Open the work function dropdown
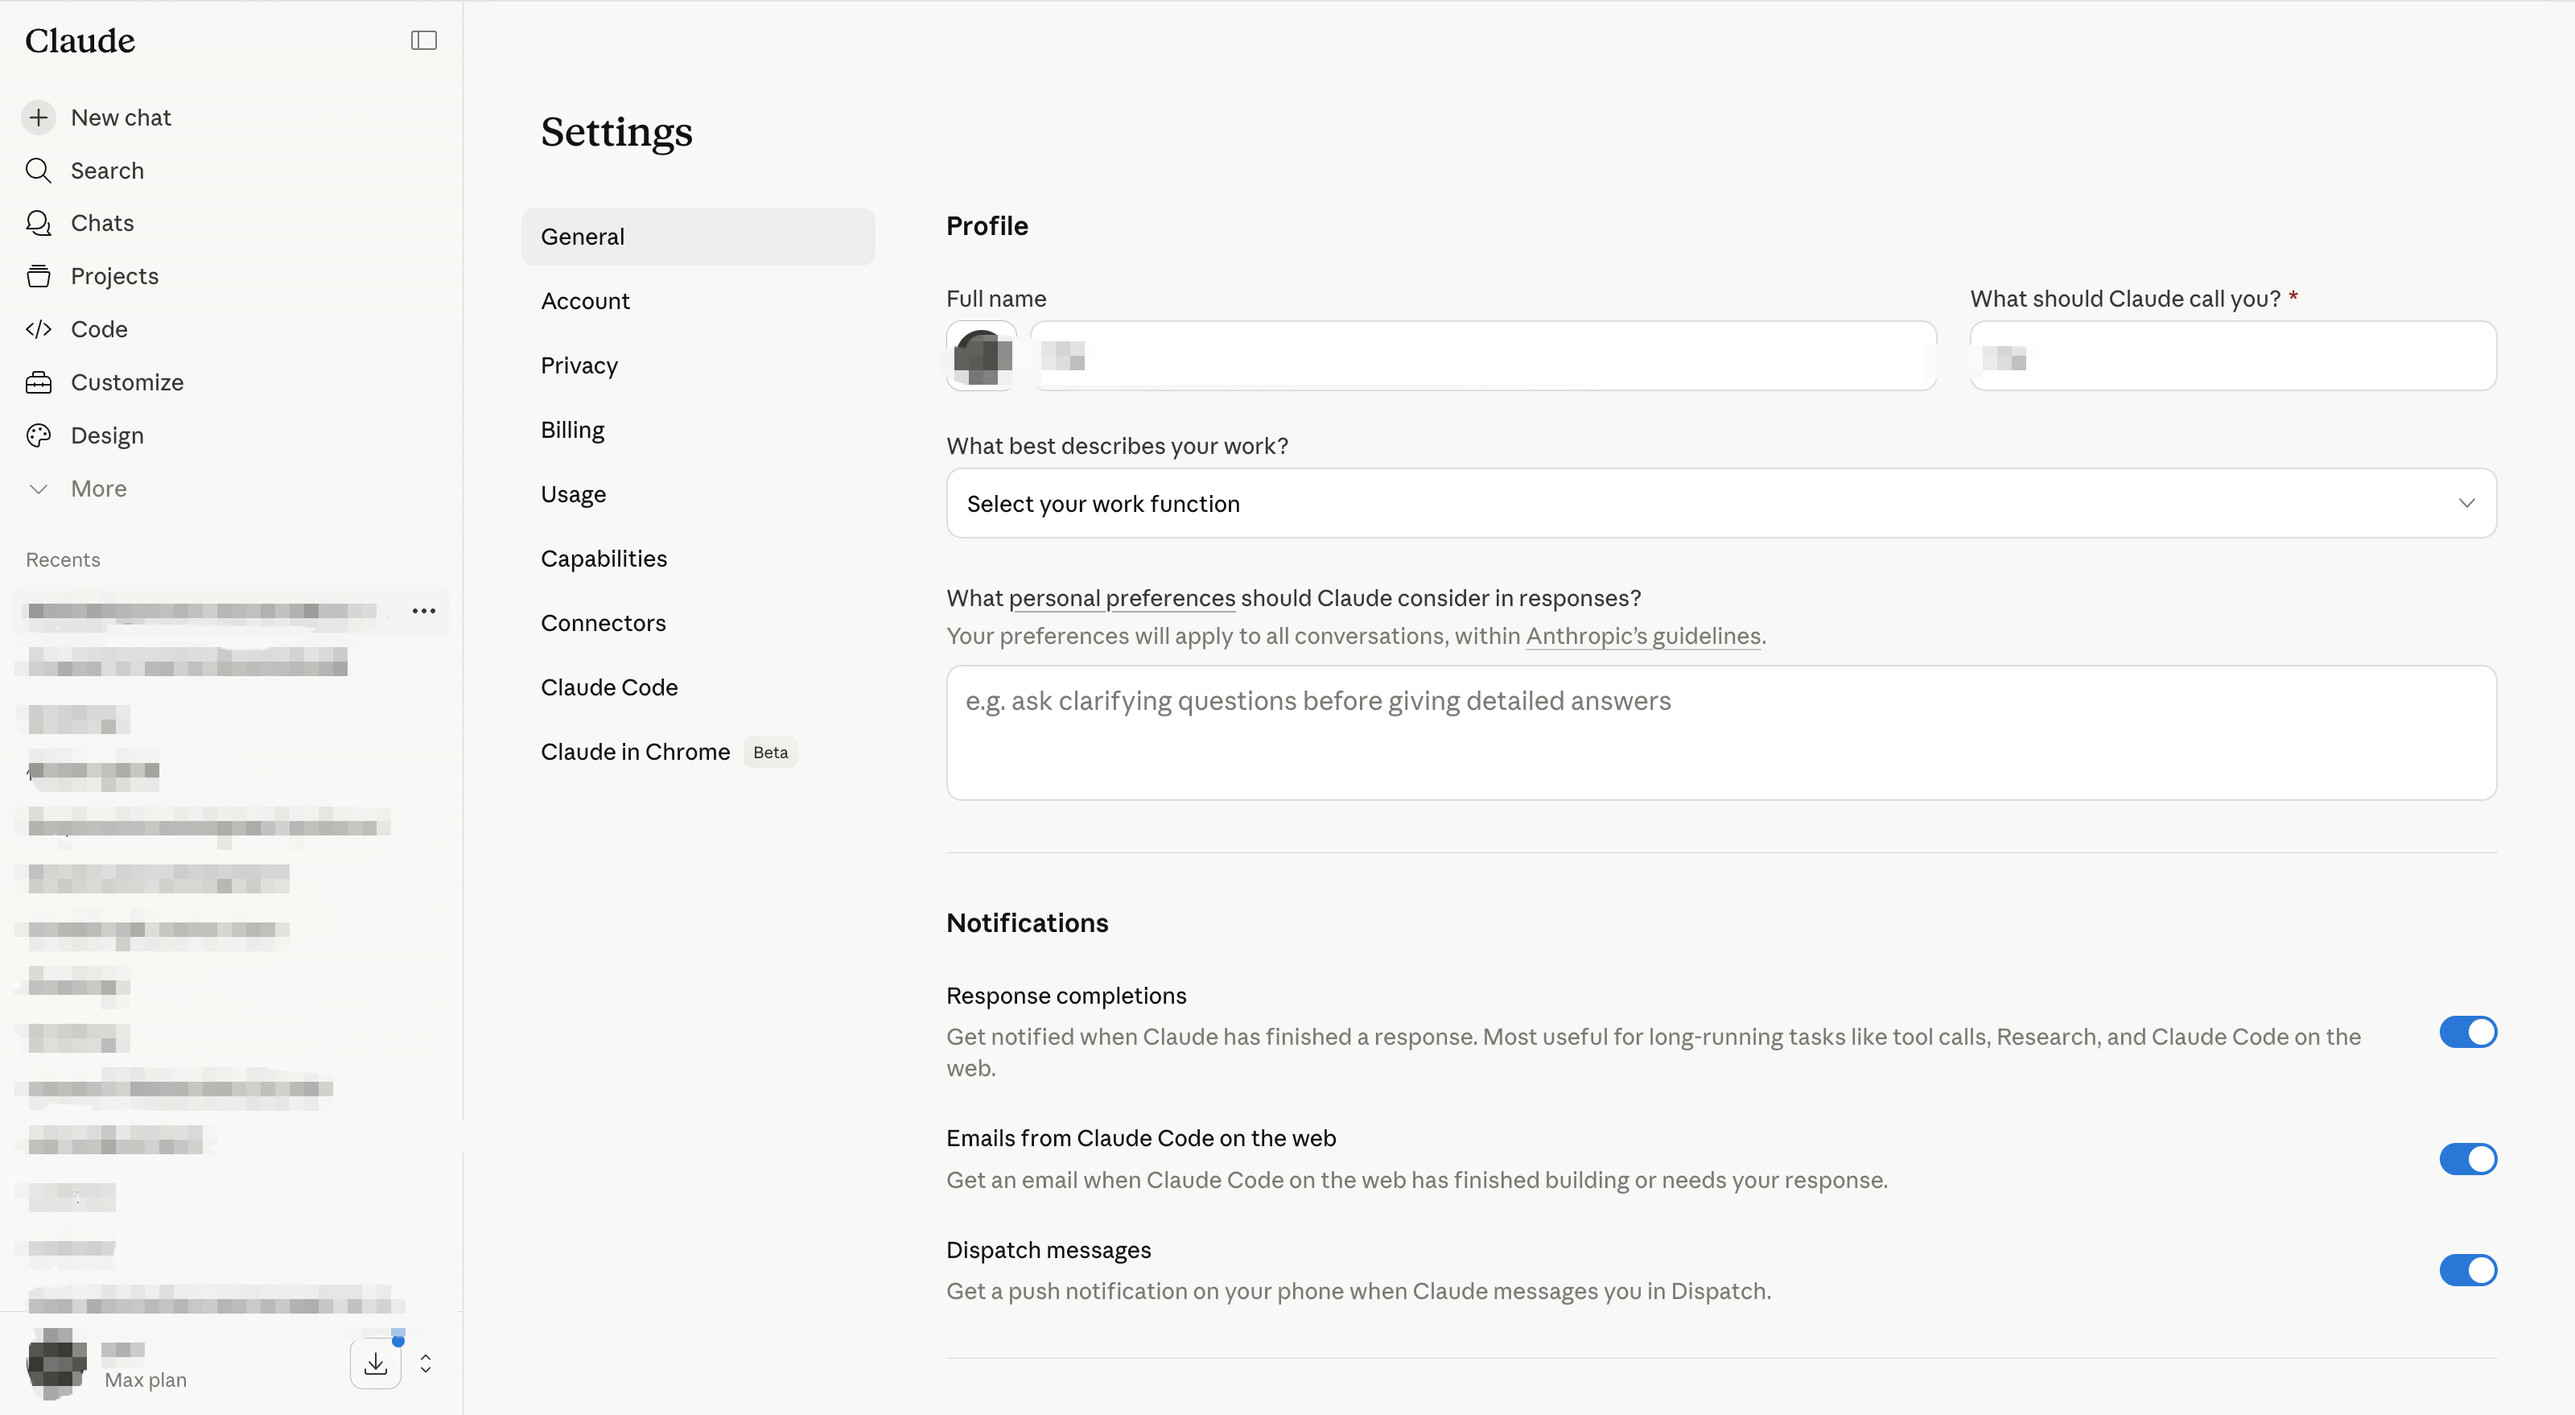 1721,503
